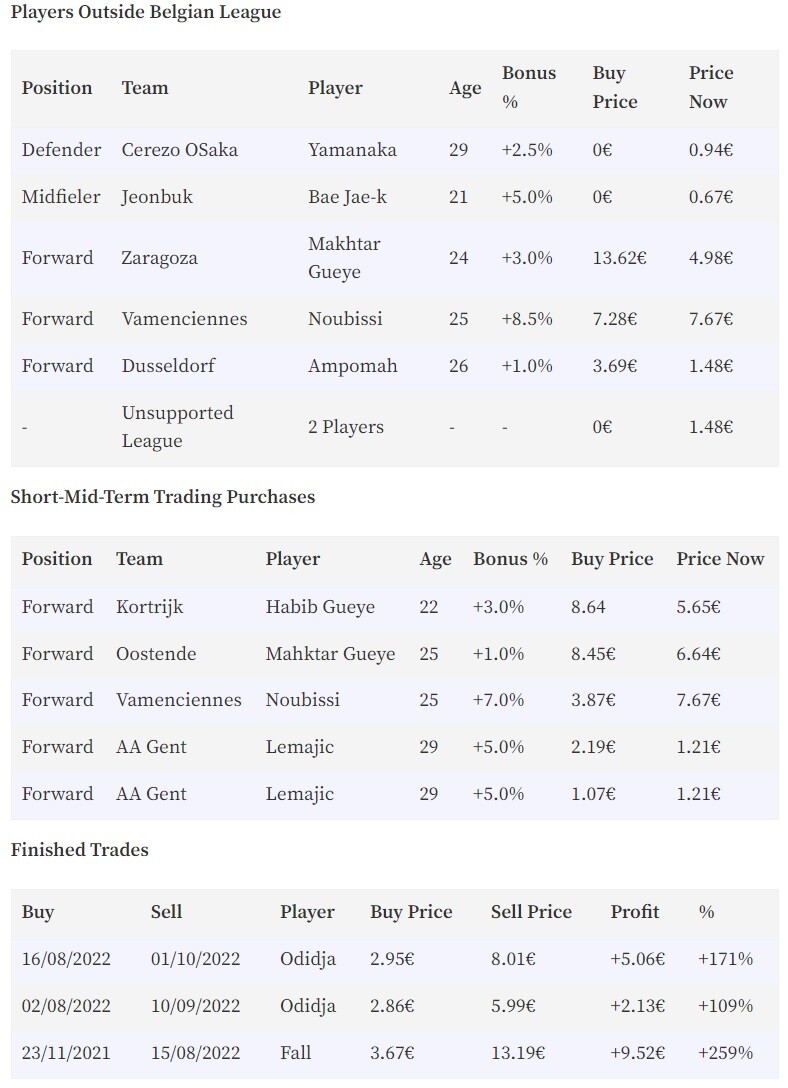Click the +259% profit percentage for Fall
The width and height of the screenshot is (788, 1088).
(x=726, y=1053)
